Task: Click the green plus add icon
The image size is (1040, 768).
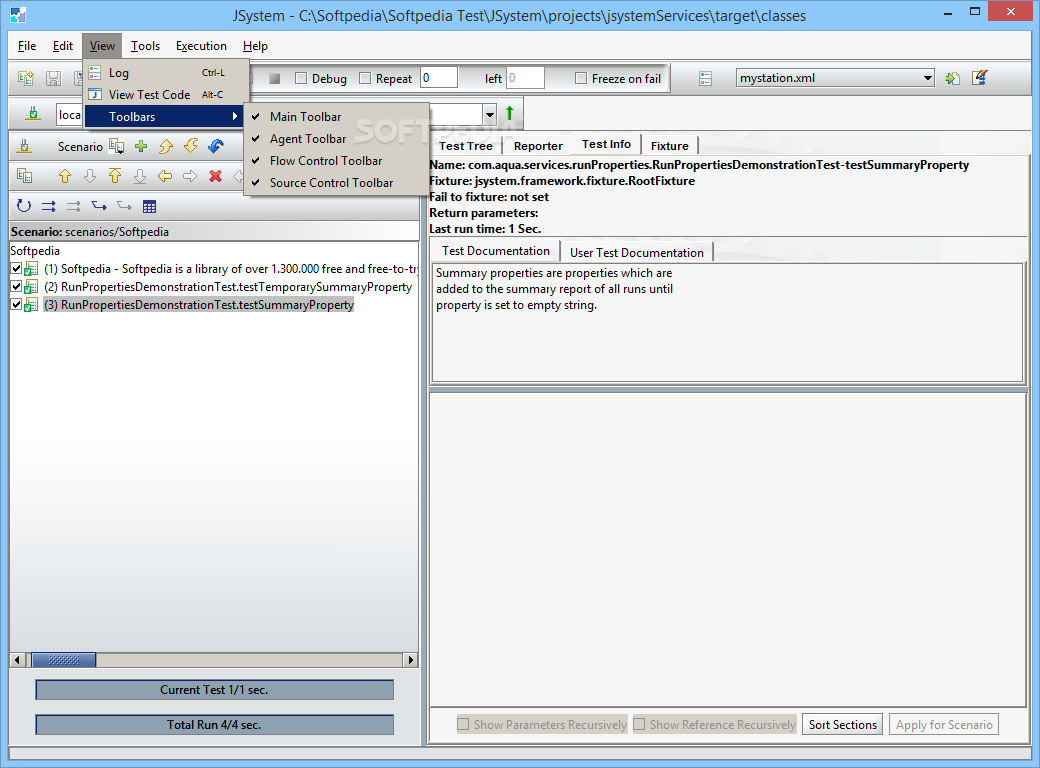Action: (141, 146)
